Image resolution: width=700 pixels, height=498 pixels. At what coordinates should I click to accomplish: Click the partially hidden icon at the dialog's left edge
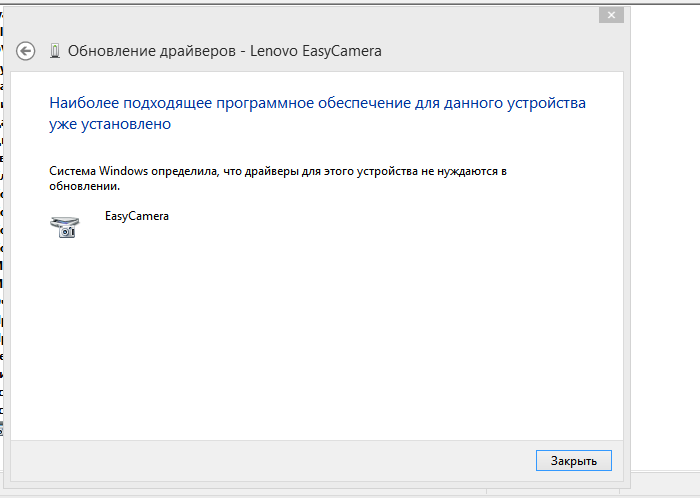tap(1, 429)
